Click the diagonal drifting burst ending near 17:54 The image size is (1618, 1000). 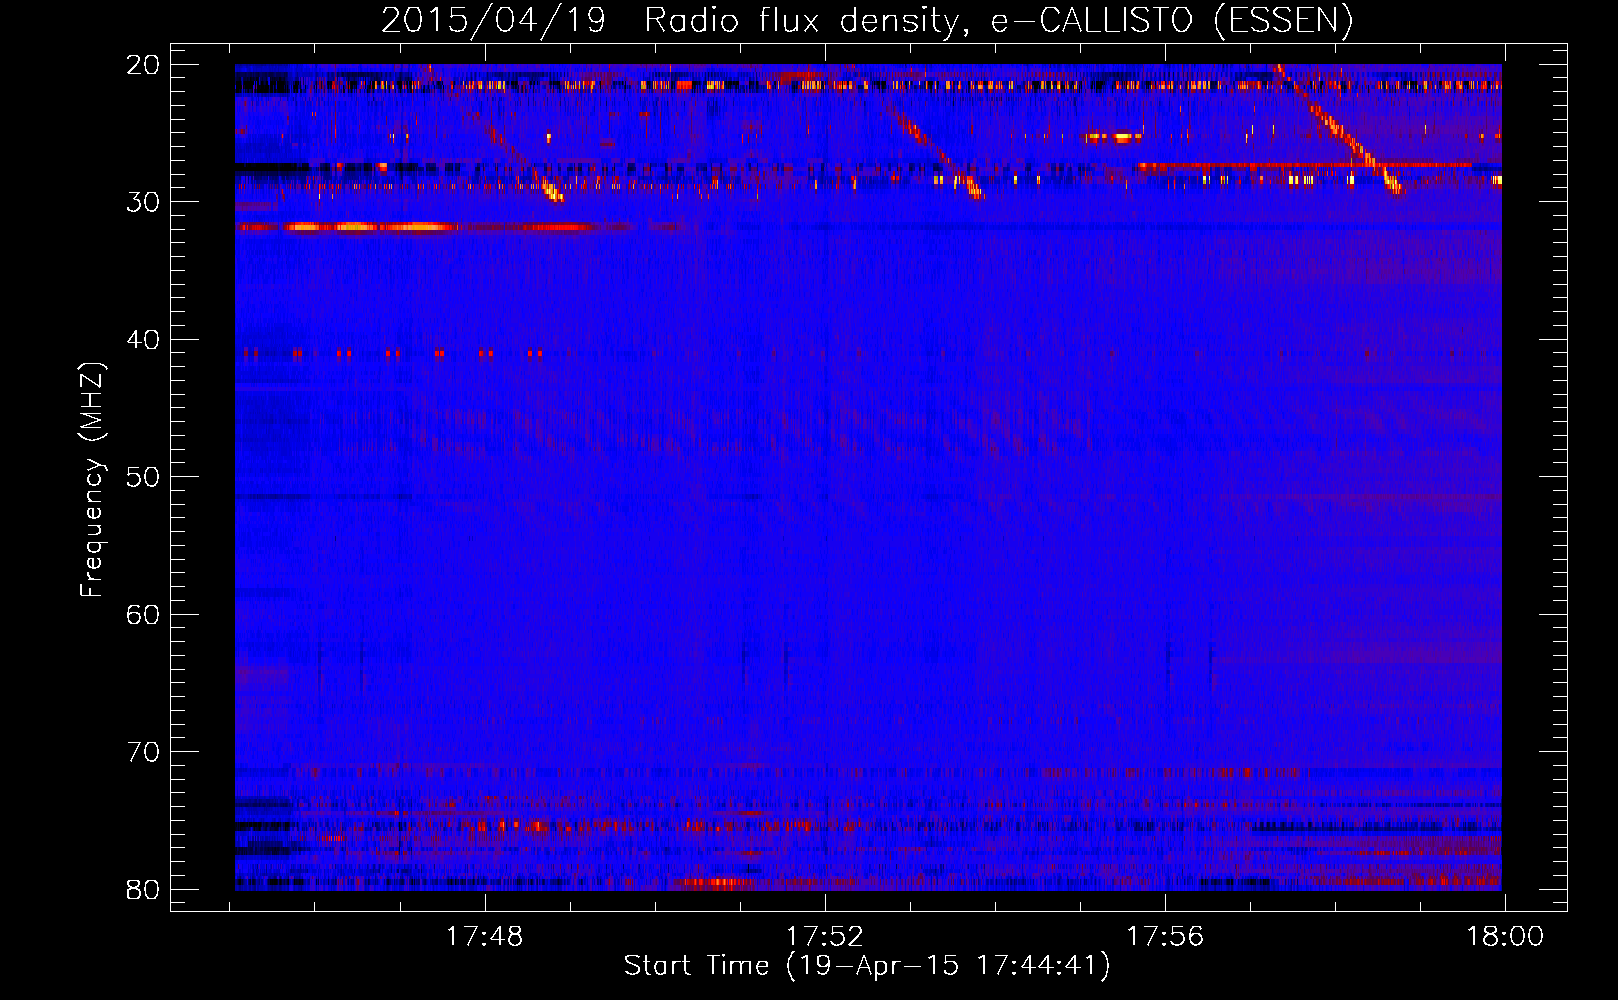tap(918, 131)
